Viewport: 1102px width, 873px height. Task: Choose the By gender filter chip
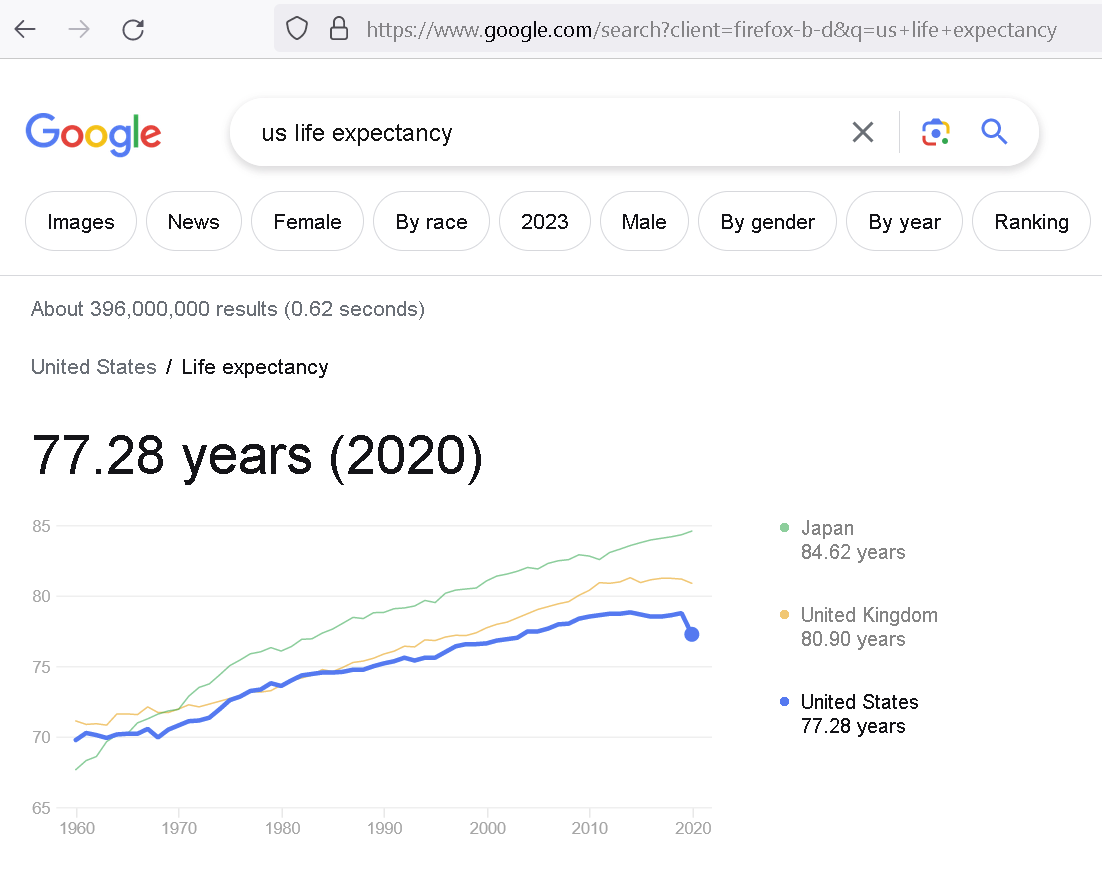pyautogui.click(x=767, y=221)
